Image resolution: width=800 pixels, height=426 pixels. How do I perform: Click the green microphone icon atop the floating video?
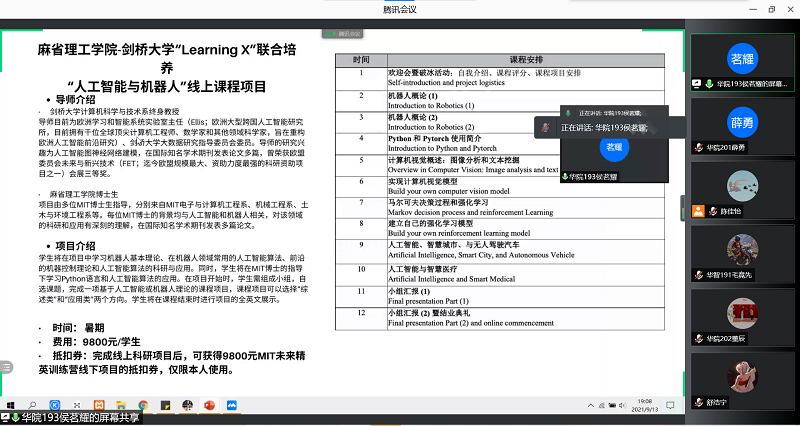pyautogui.click(x=568, y=113)
